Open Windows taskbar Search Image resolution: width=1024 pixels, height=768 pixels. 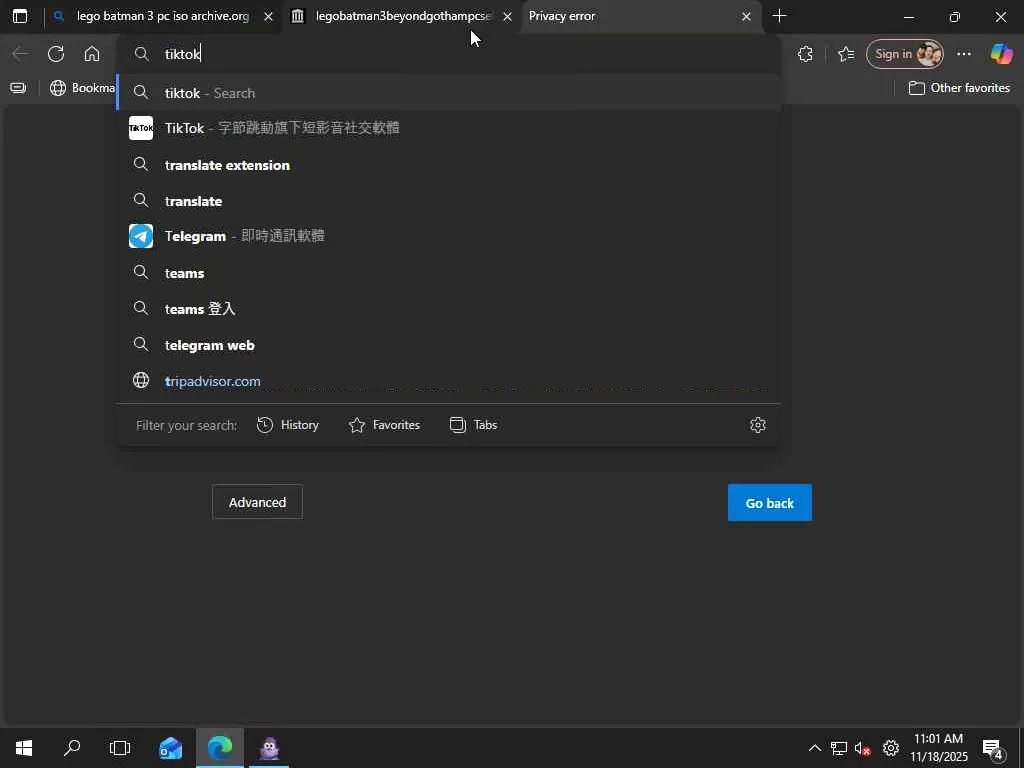click(72, 748)
